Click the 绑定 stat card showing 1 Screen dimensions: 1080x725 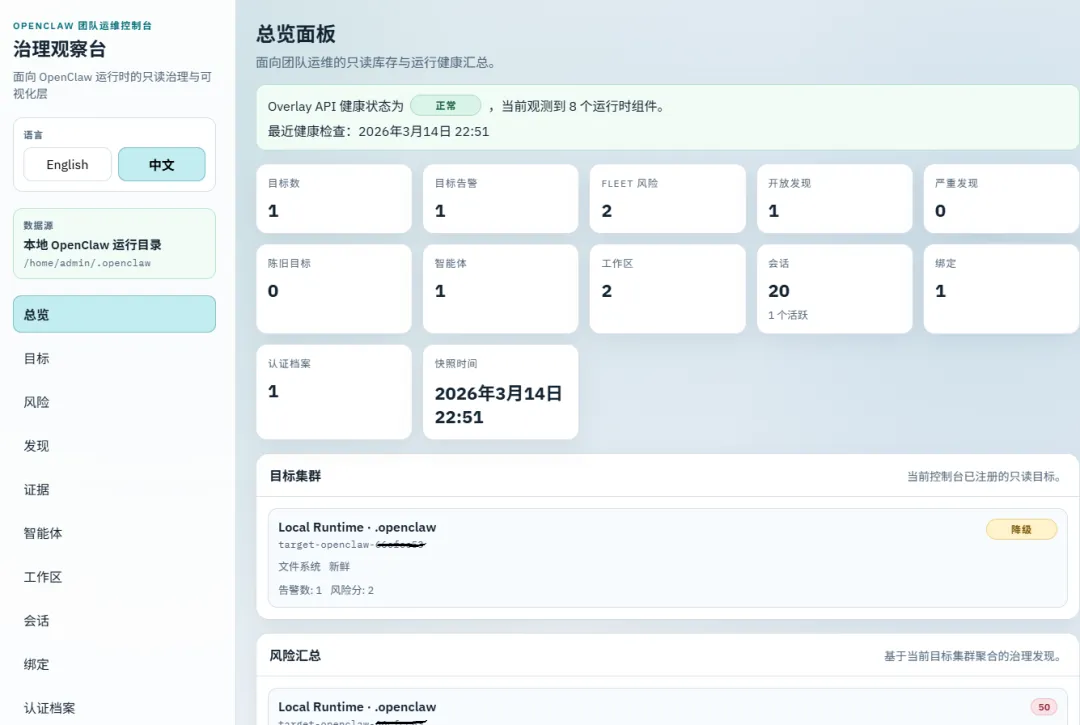pos(1001,288)
